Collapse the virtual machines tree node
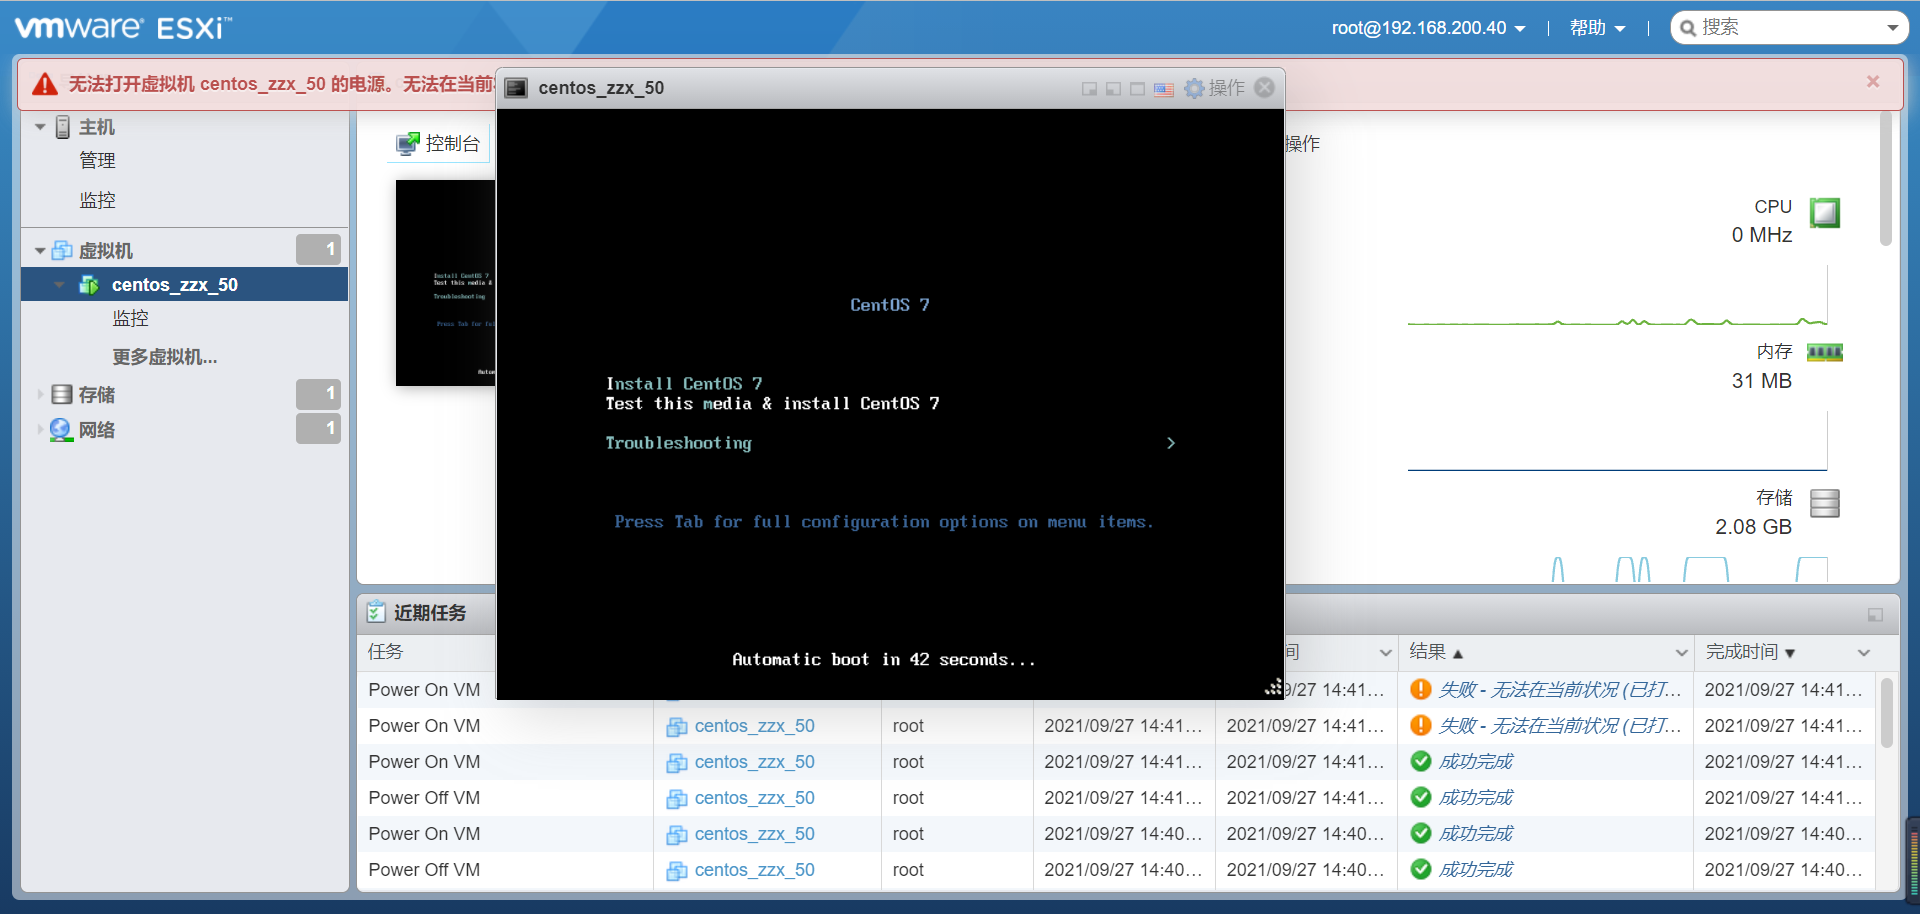The height and width of the screenshot is (914, 1920). coord(40,250)
